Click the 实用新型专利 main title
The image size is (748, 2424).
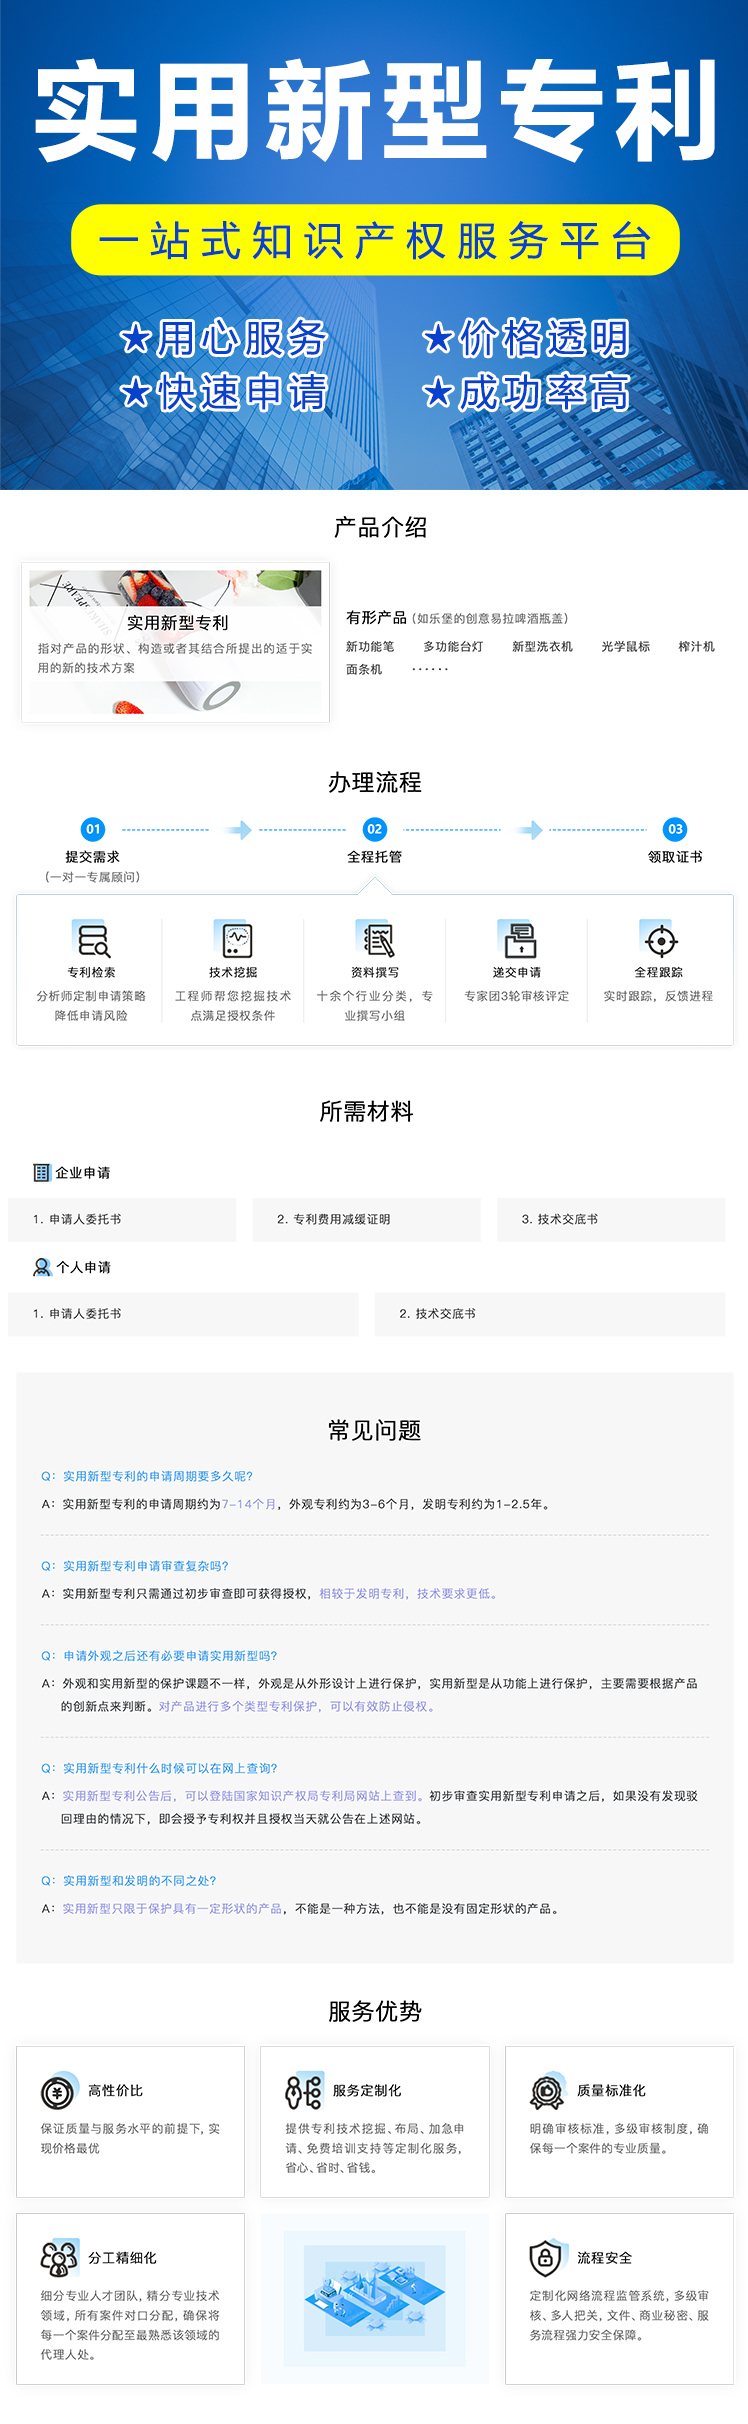point(376,110)
